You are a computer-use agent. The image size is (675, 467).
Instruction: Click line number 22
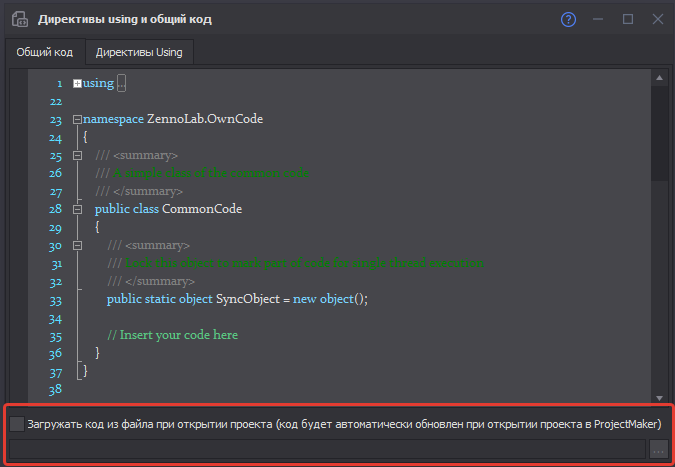point(56,102)
